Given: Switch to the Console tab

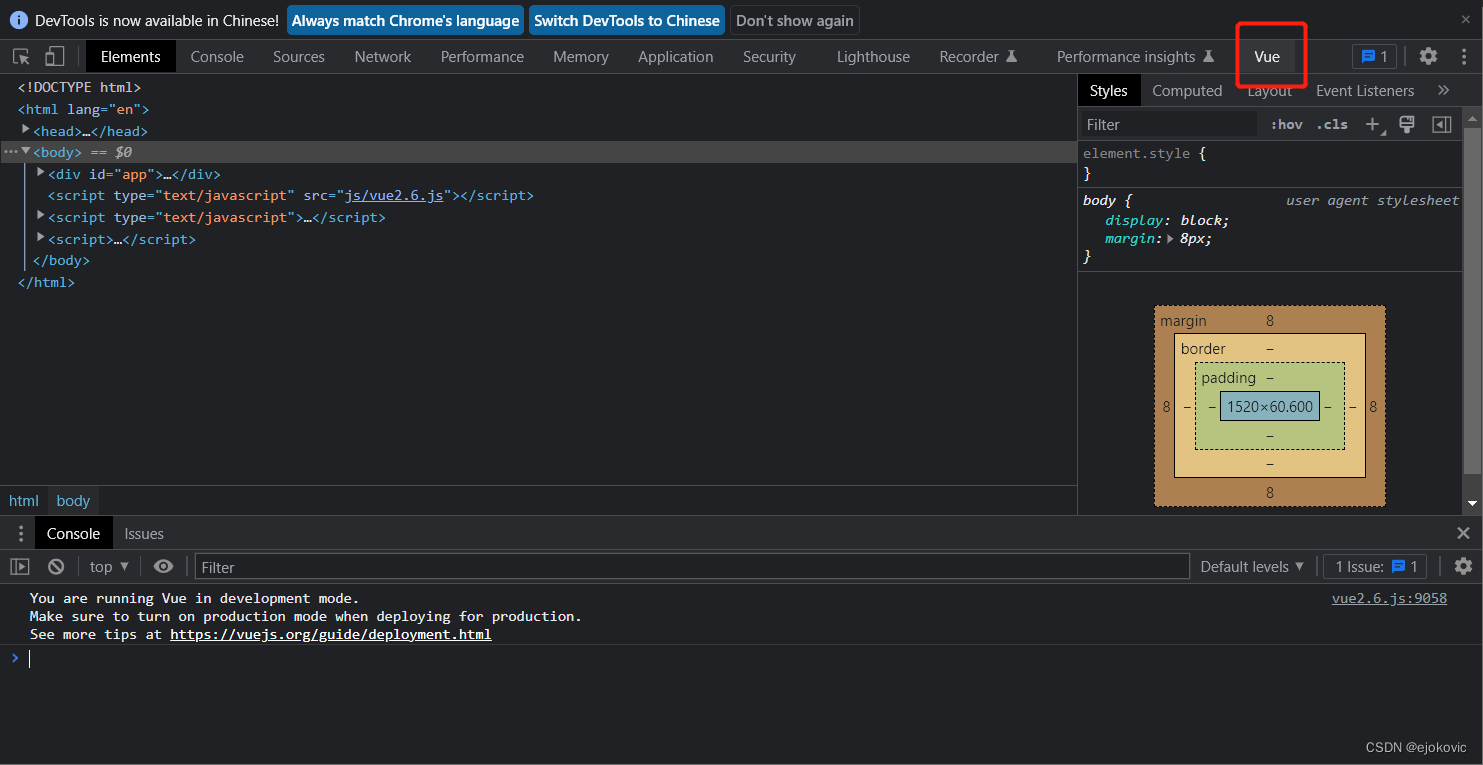Looking at the screenshot, I should click(x=217, y=57).
